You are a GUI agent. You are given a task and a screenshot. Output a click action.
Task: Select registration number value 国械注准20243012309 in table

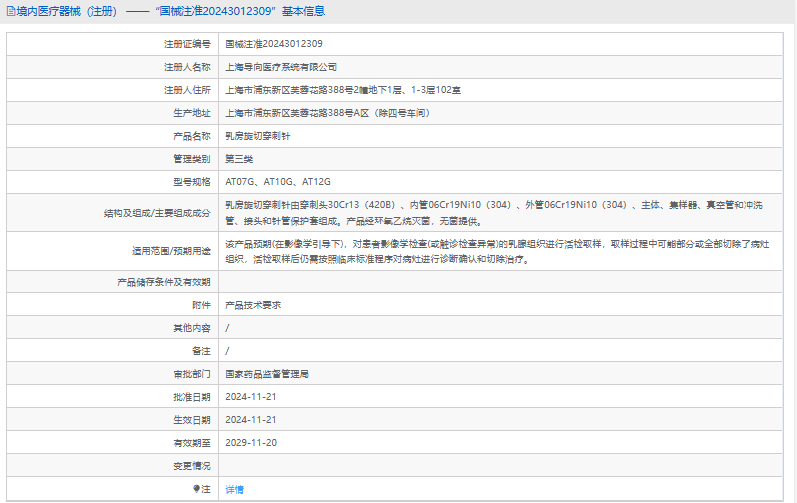(x=274, y=44)
